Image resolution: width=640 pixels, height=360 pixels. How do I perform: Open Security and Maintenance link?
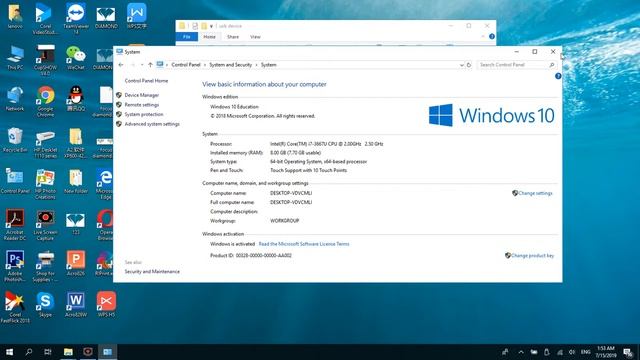click(x=152, y=271)
